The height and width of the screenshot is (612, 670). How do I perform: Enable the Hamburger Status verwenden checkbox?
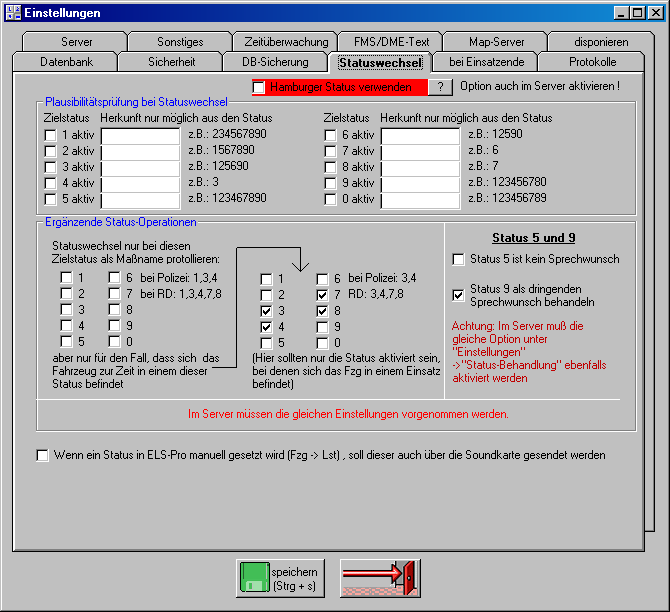pyautogui.click(x=259, y=87)
